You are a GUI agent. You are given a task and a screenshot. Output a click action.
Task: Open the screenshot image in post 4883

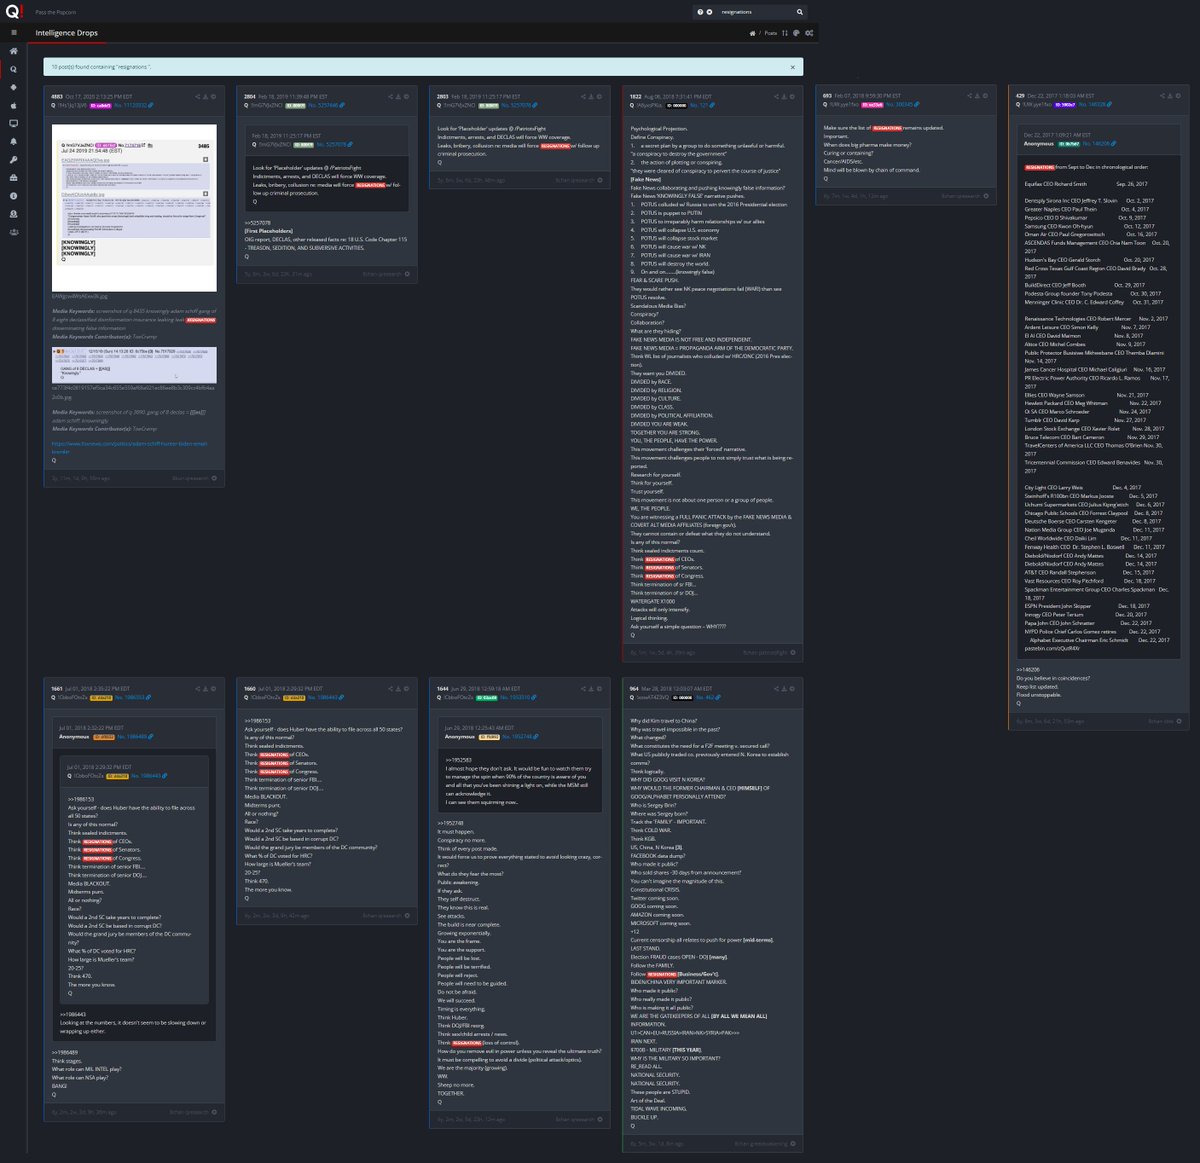(134, 208)
